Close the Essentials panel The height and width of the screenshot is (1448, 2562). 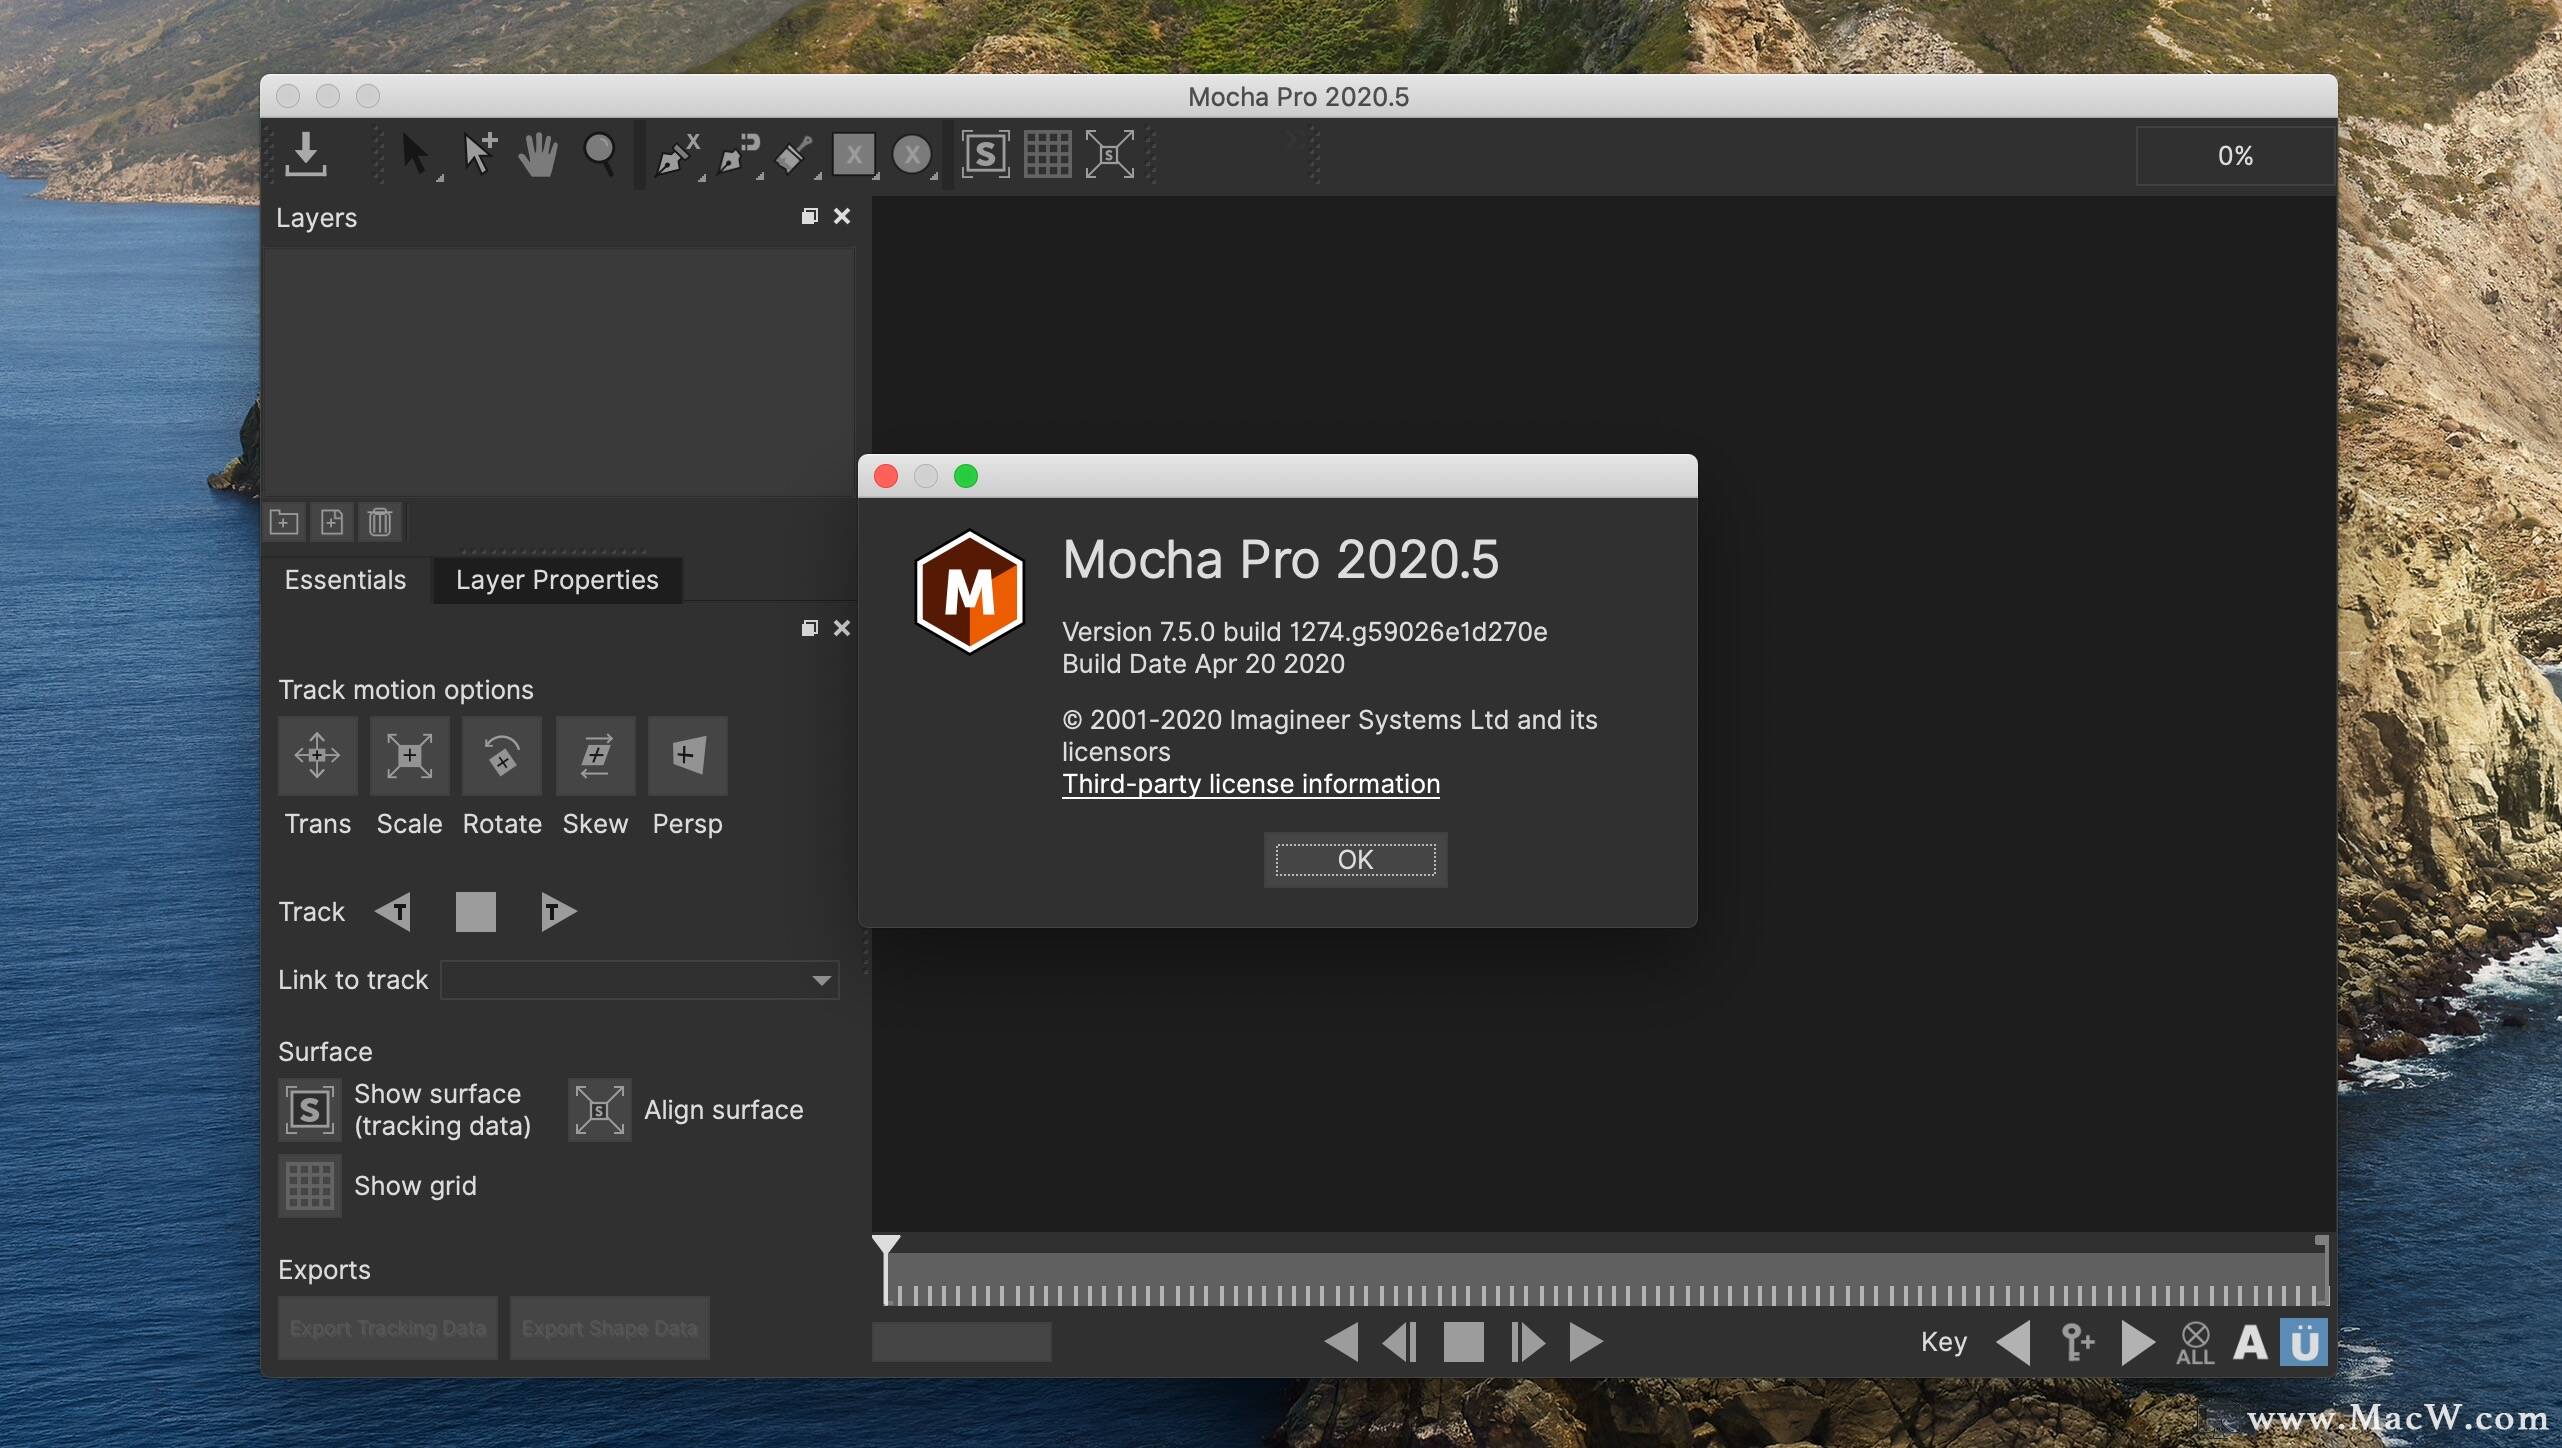842,628
